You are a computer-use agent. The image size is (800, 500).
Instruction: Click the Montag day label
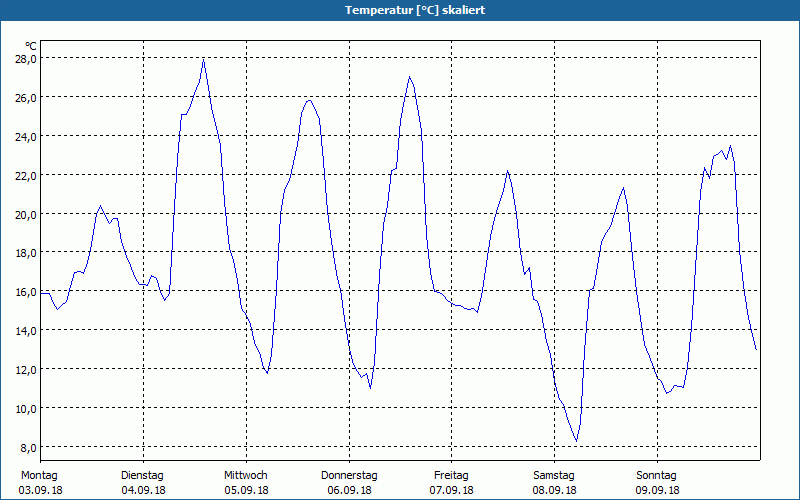[x=39, y=476]
